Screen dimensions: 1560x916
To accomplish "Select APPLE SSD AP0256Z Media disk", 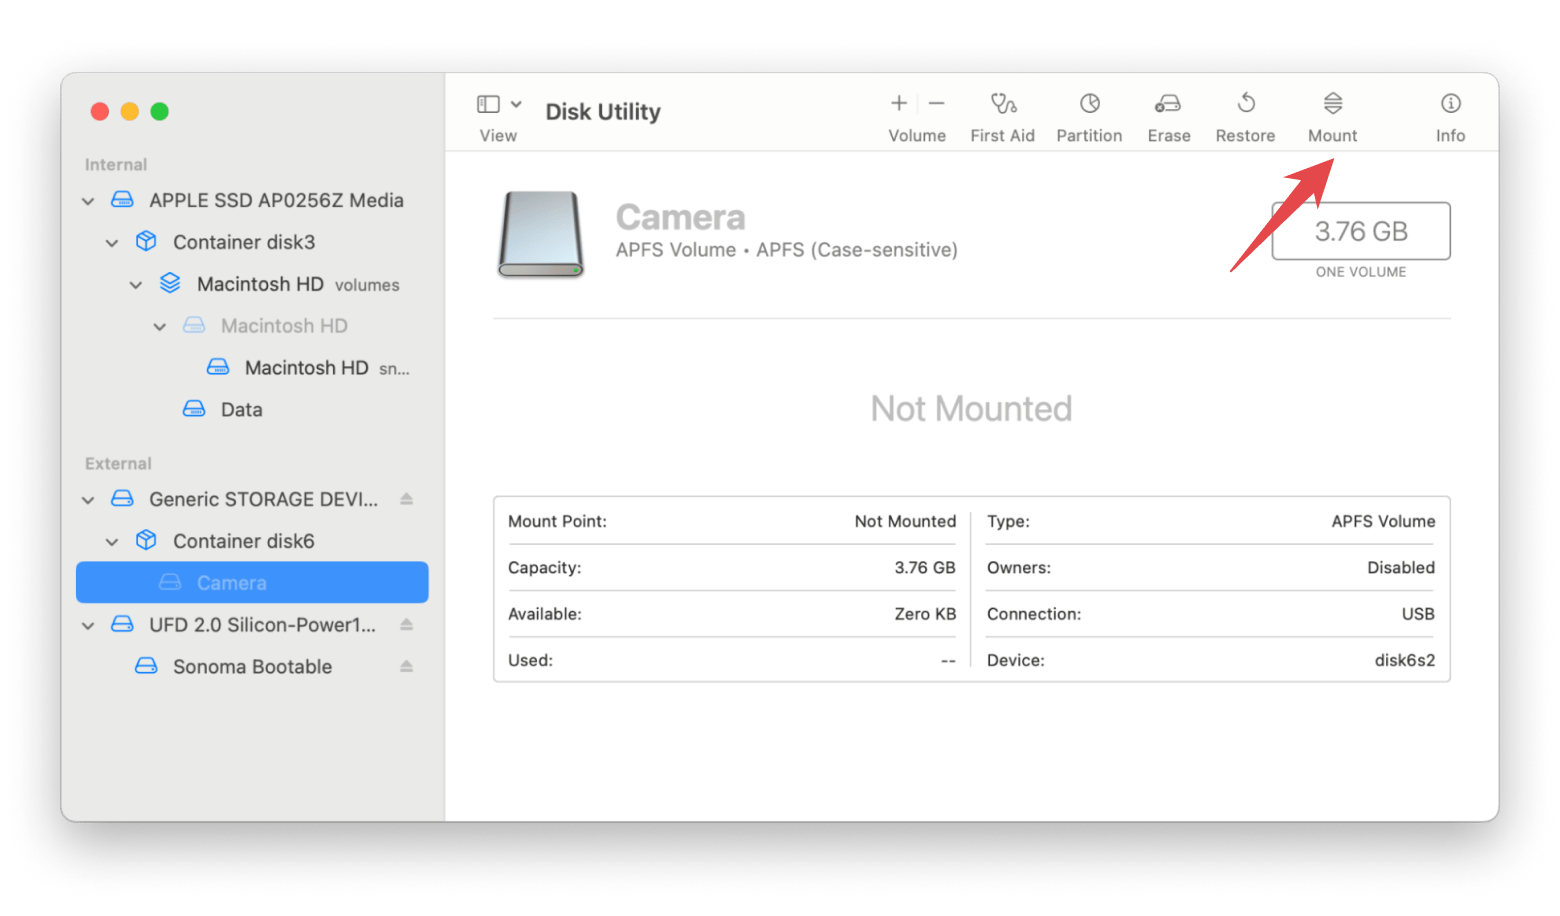I will (x=276, y=200).
